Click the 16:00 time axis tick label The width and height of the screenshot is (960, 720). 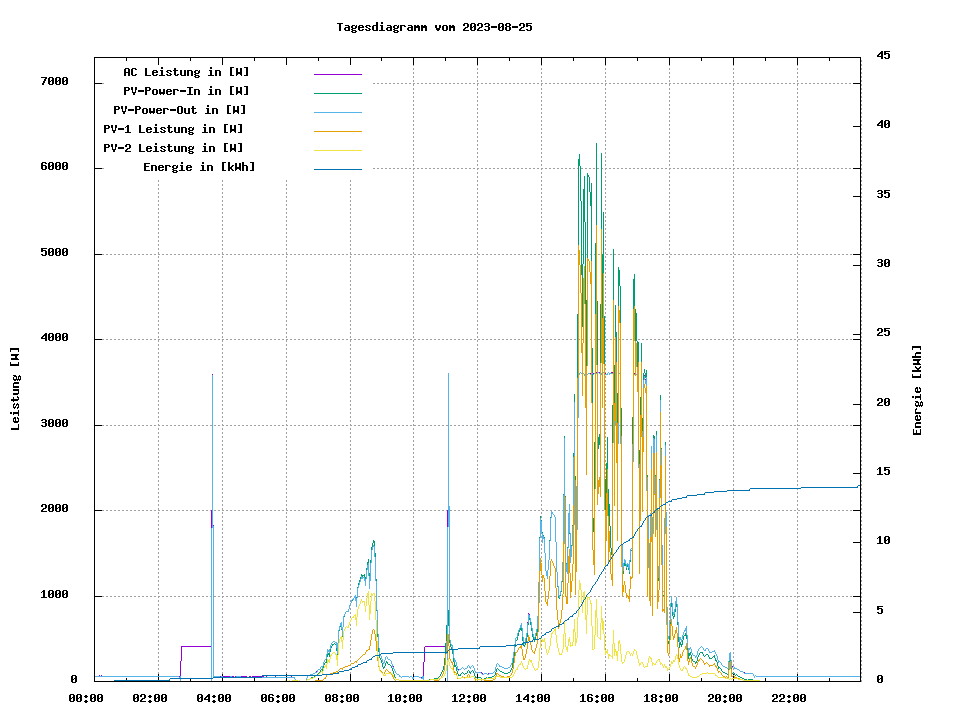pyautogui.click(x=597, y=698)
